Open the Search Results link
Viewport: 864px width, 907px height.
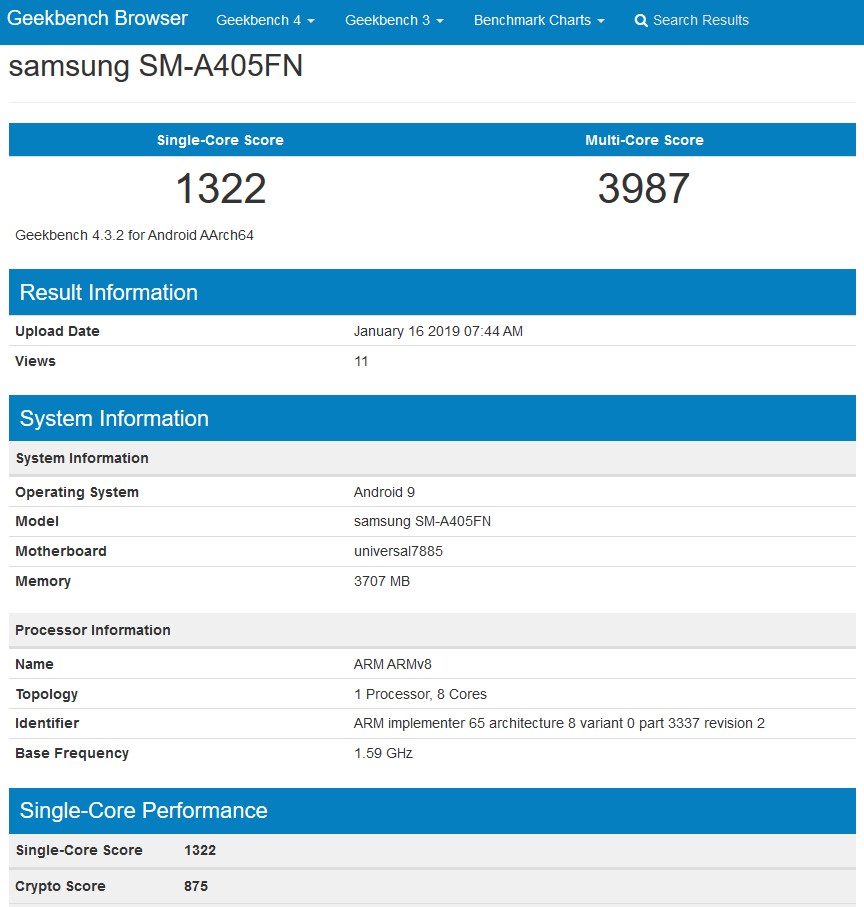pyautogui.click(x=700, y=20)
